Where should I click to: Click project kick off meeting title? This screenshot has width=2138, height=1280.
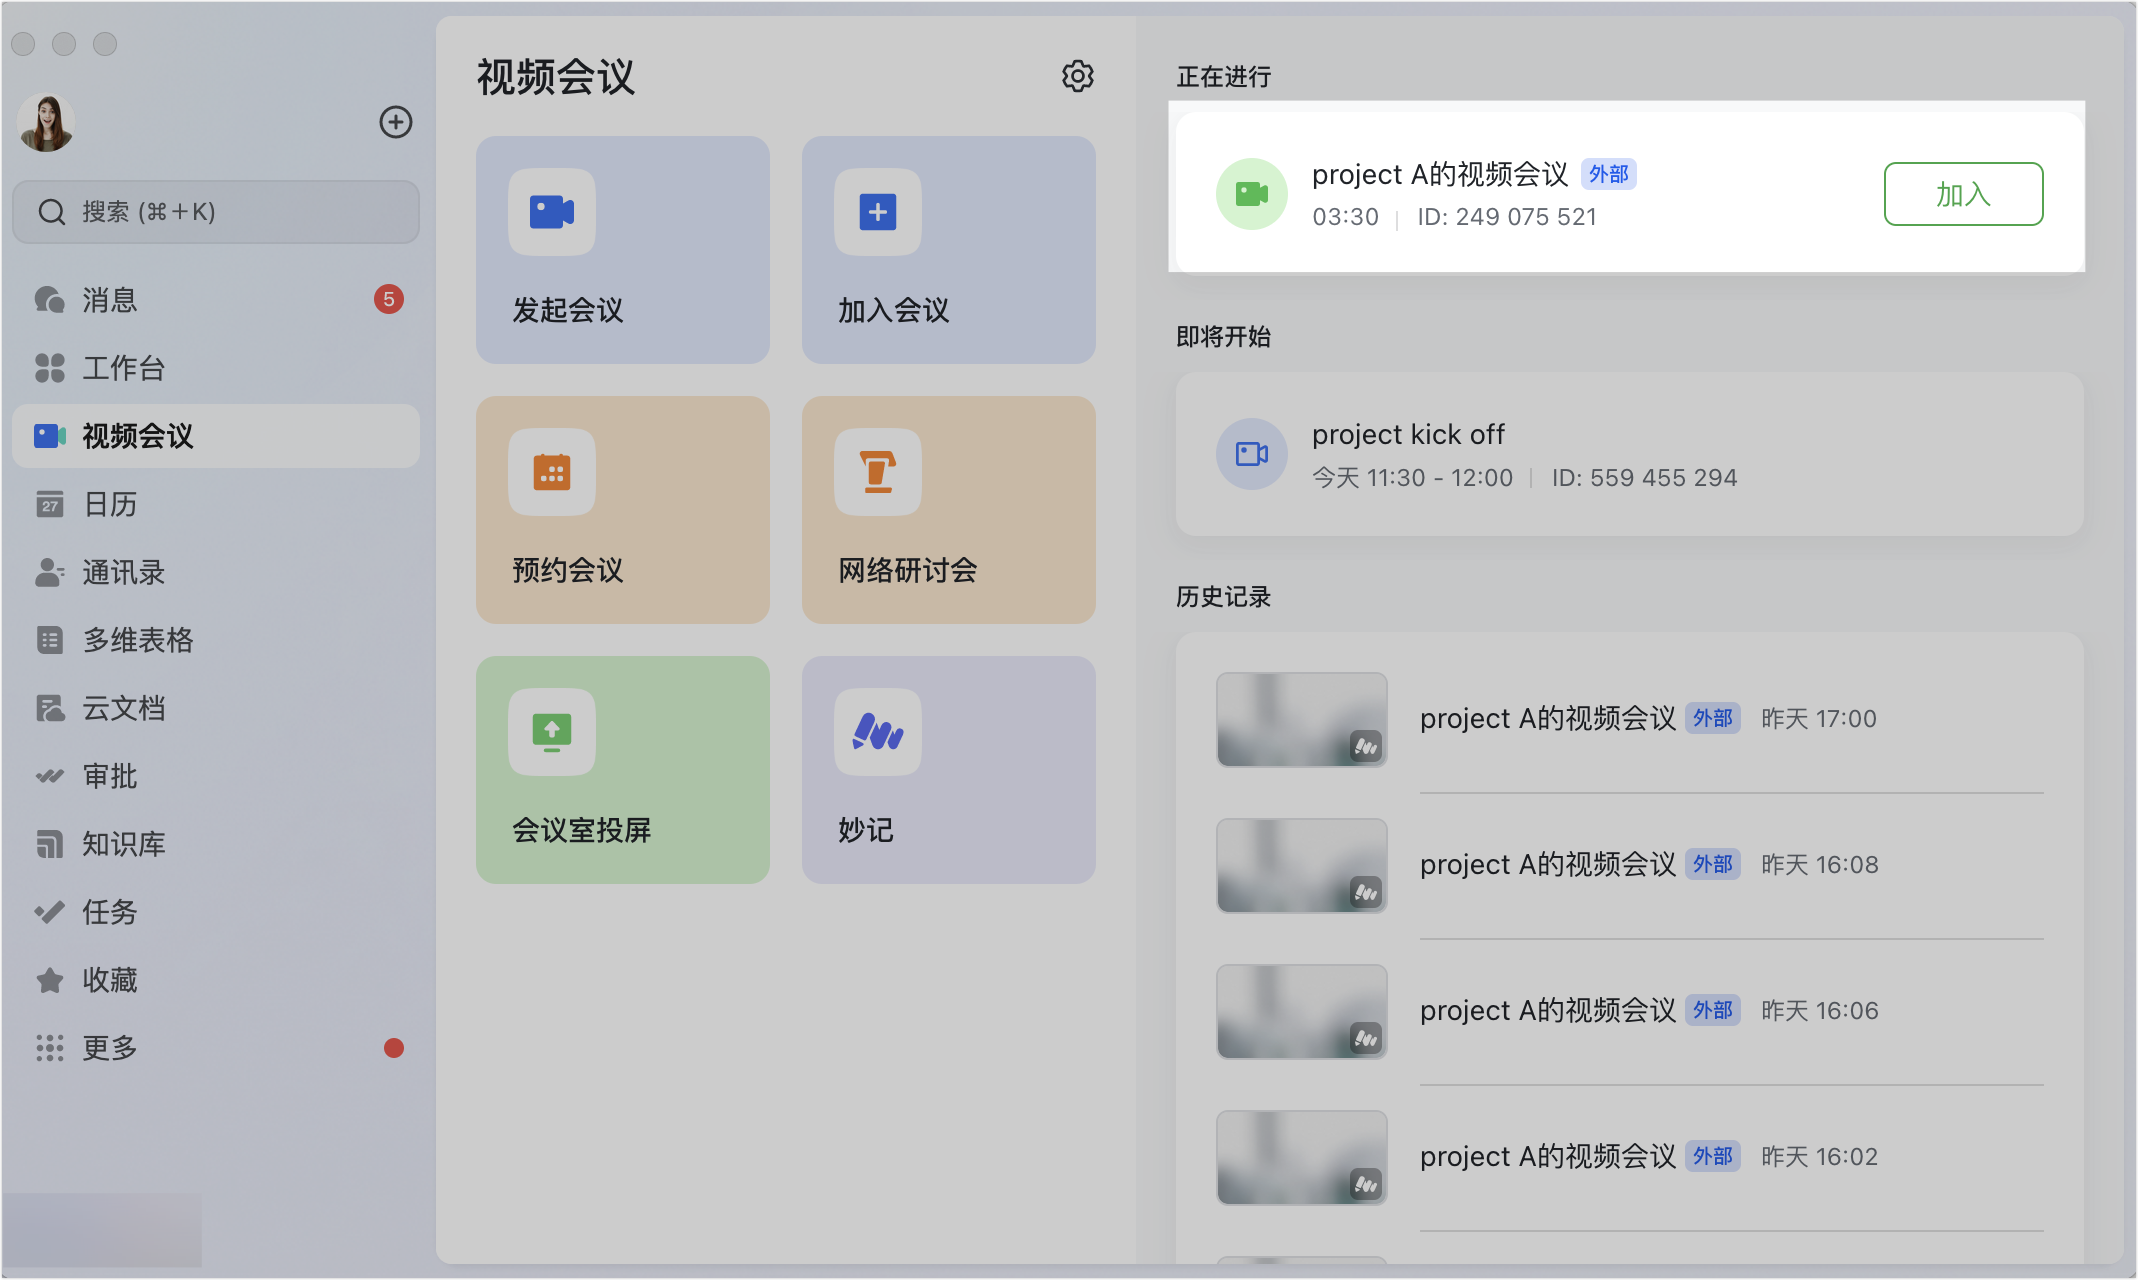pyautogui.click(x=1408, y=435)
